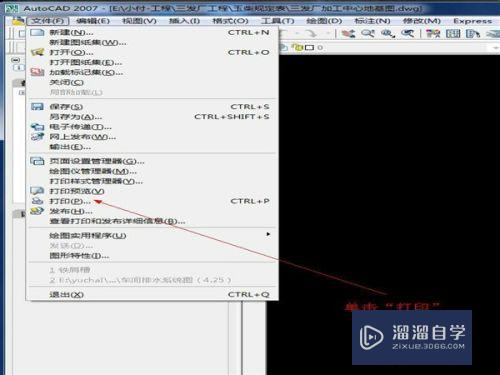
Task: Choose 新建(N)... from File menu
Action: tap(152, 33)
